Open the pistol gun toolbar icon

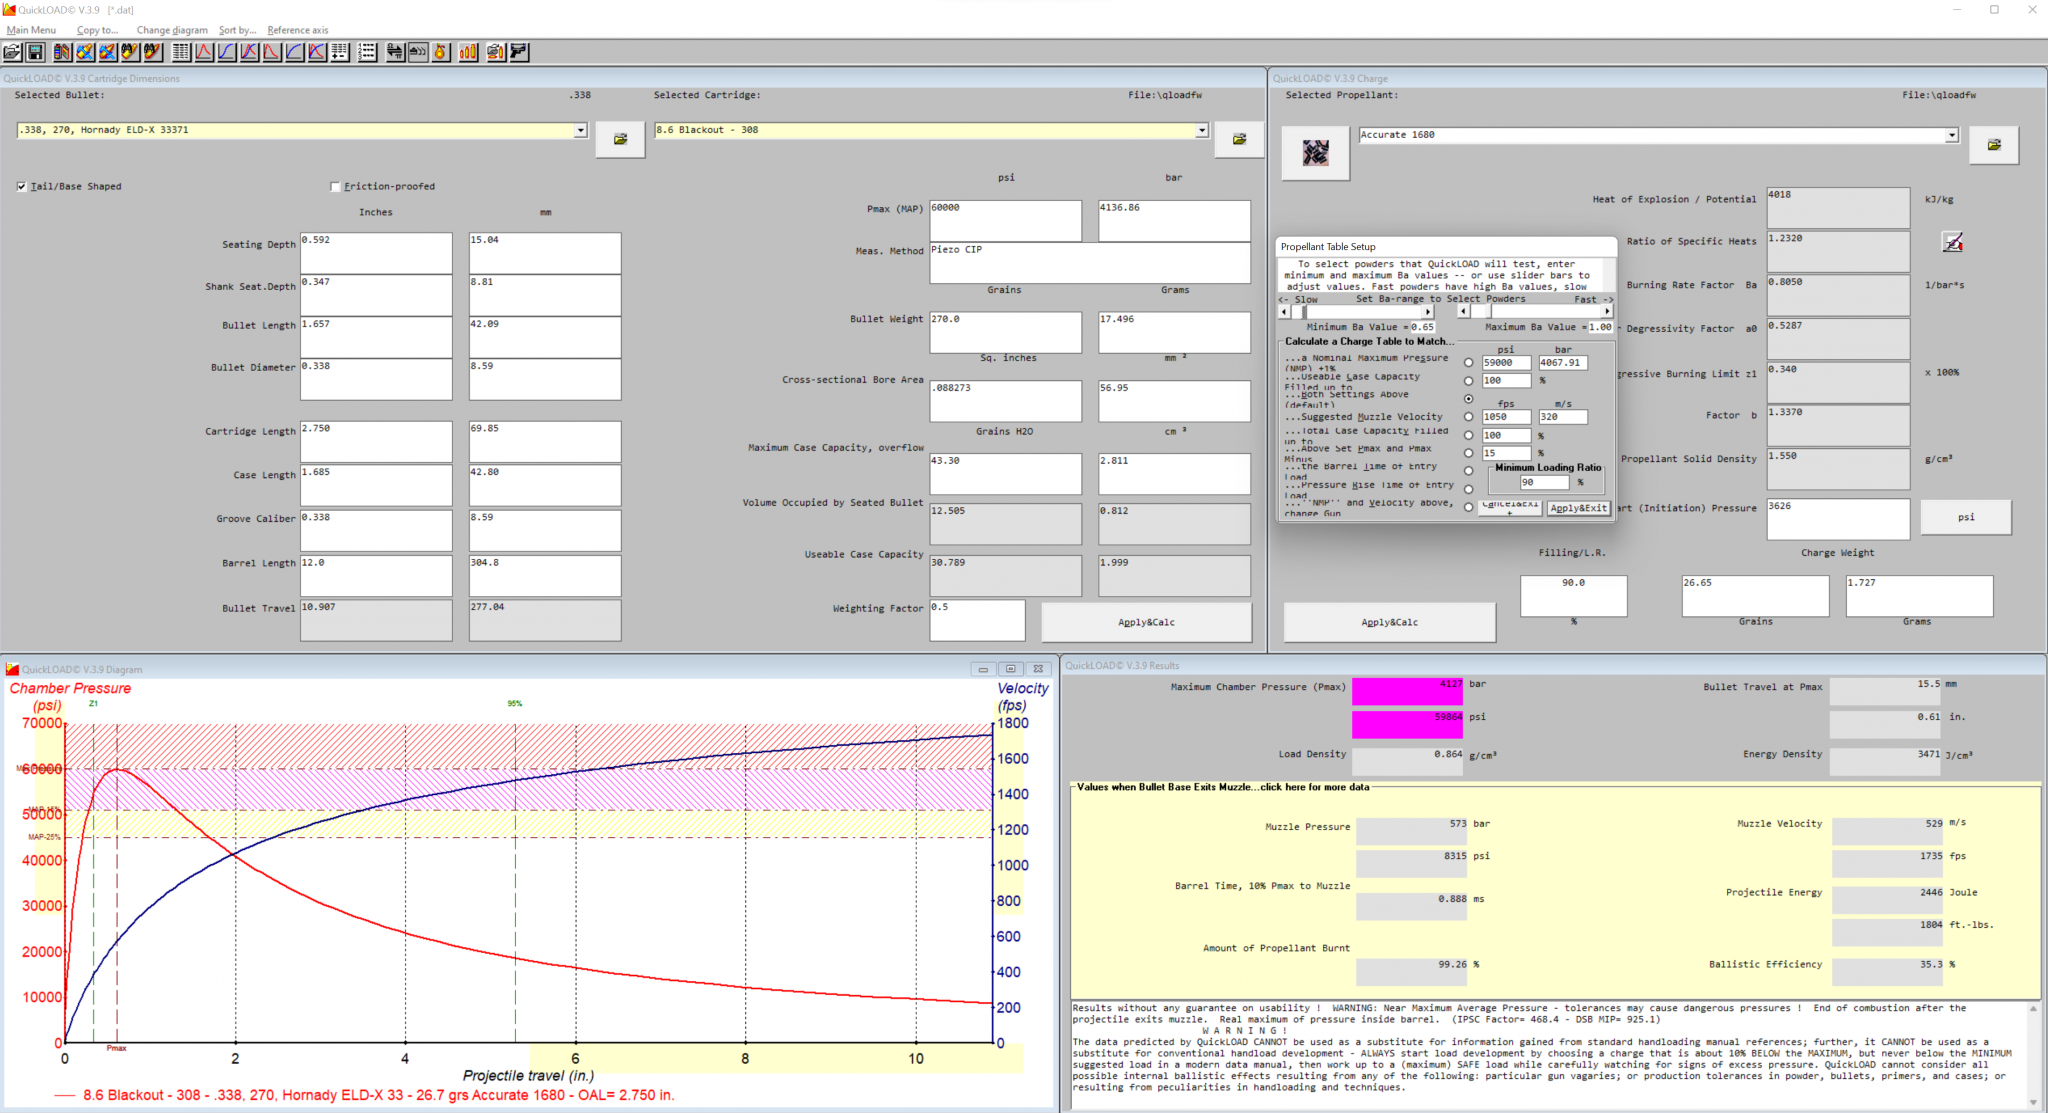coord(519,52)
